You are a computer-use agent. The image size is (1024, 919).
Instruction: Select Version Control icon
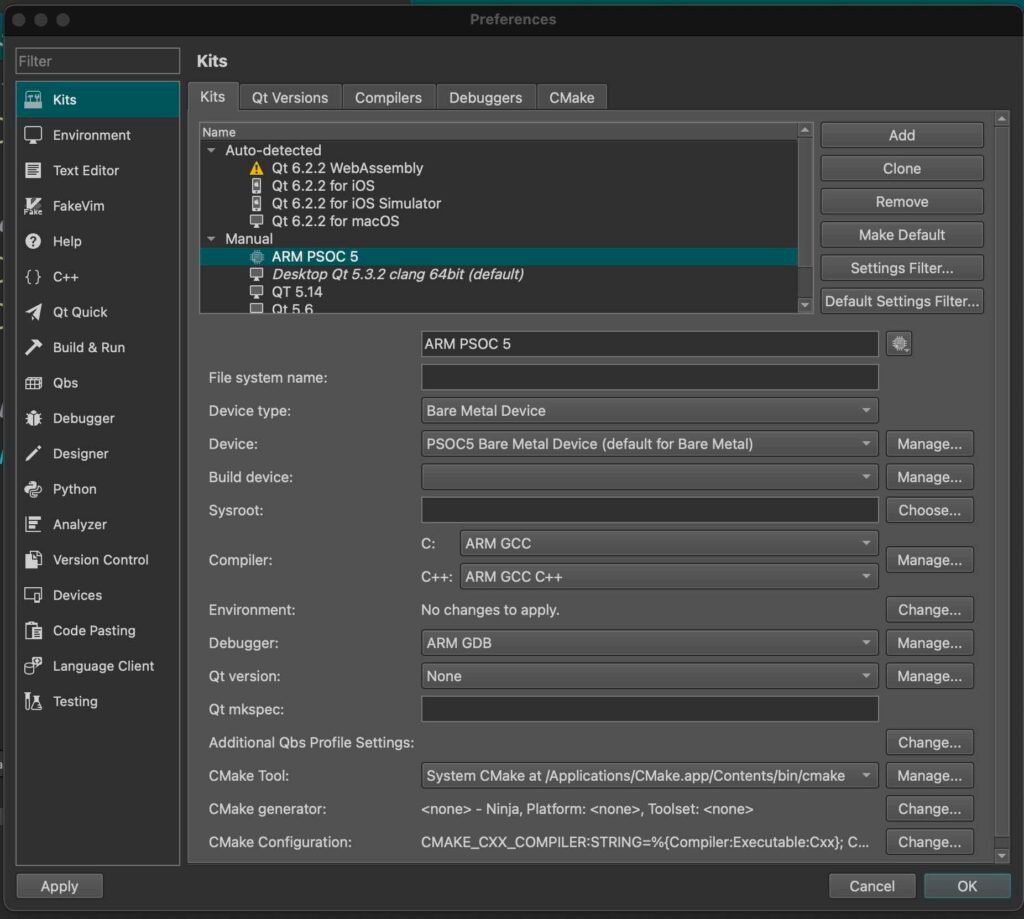[33, 560]
